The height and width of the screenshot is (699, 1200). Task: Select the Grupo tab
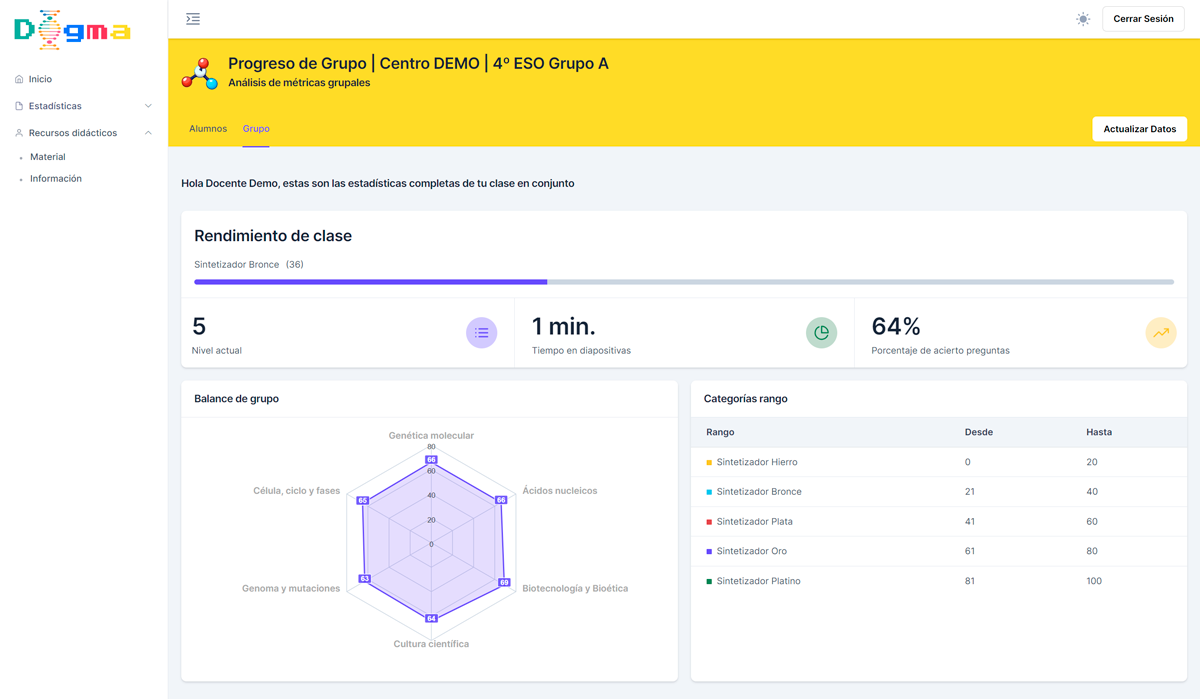pos(256,129)
